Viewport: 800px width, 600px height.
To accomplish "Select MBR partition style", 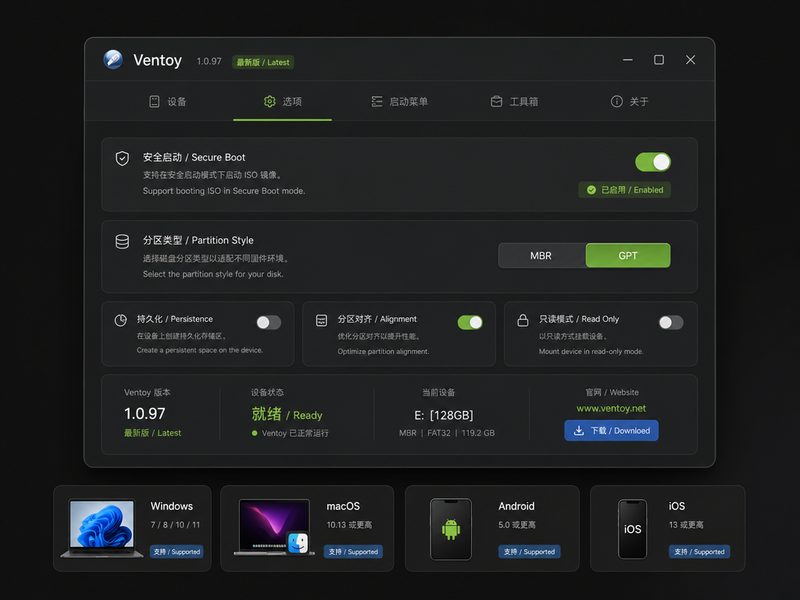I will coord(541,256).
